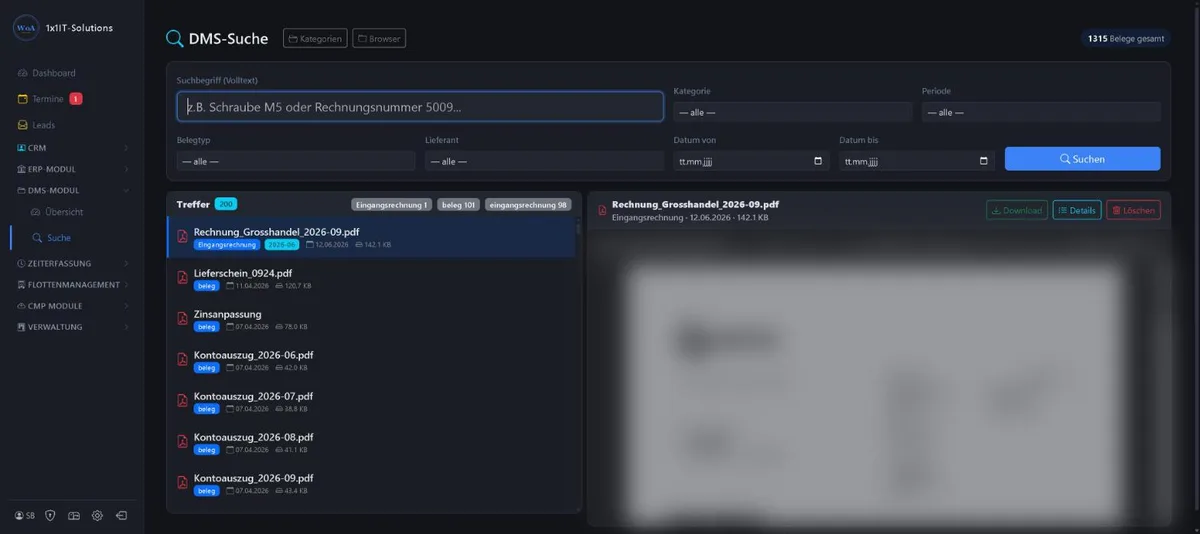Viewport: 1200px width, 534px height.
Task: Open the Kategorien button
Action: pos(315,39)
